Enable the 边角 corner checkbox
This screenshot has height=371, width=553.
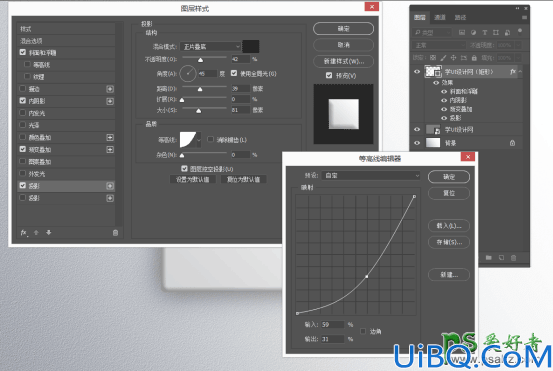pyautogui.click(x=363, y=331)
